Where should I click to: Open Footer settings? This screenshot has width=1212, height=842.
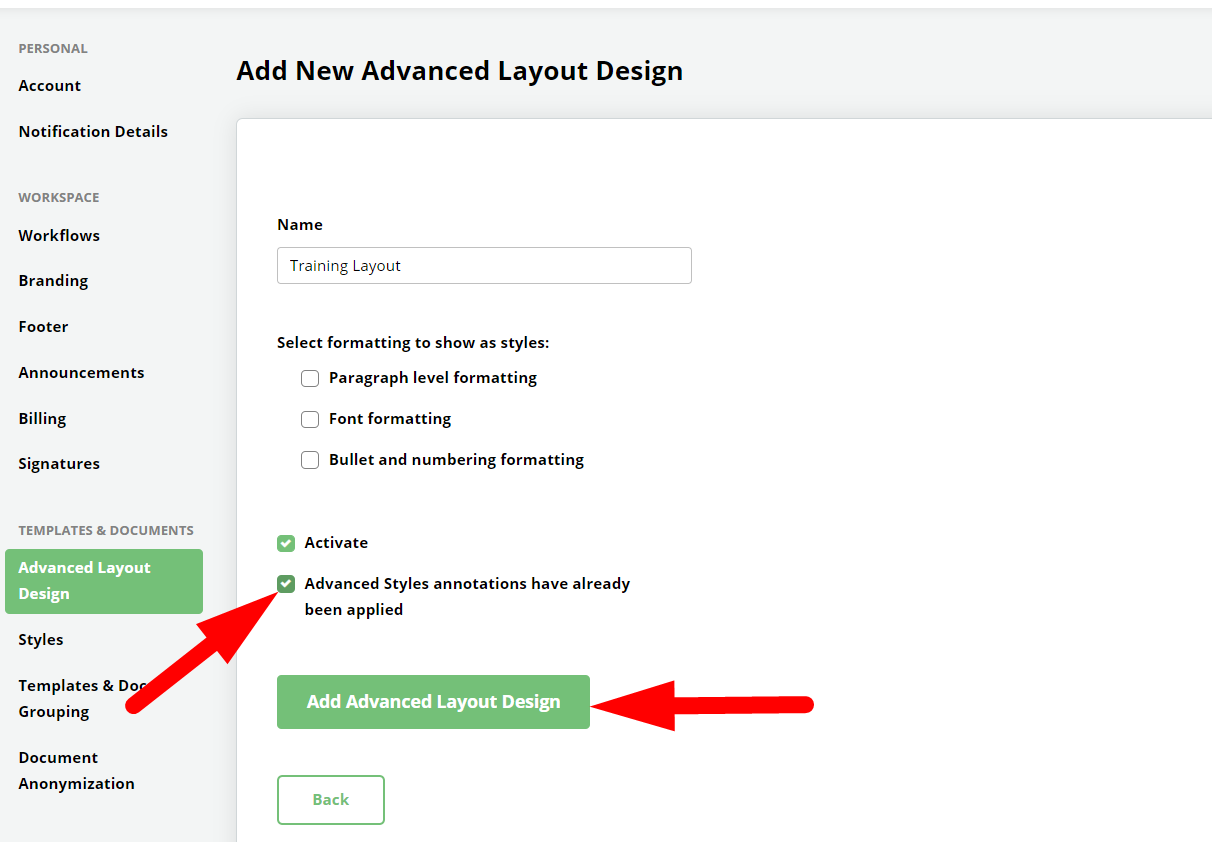tap(43, 327)
